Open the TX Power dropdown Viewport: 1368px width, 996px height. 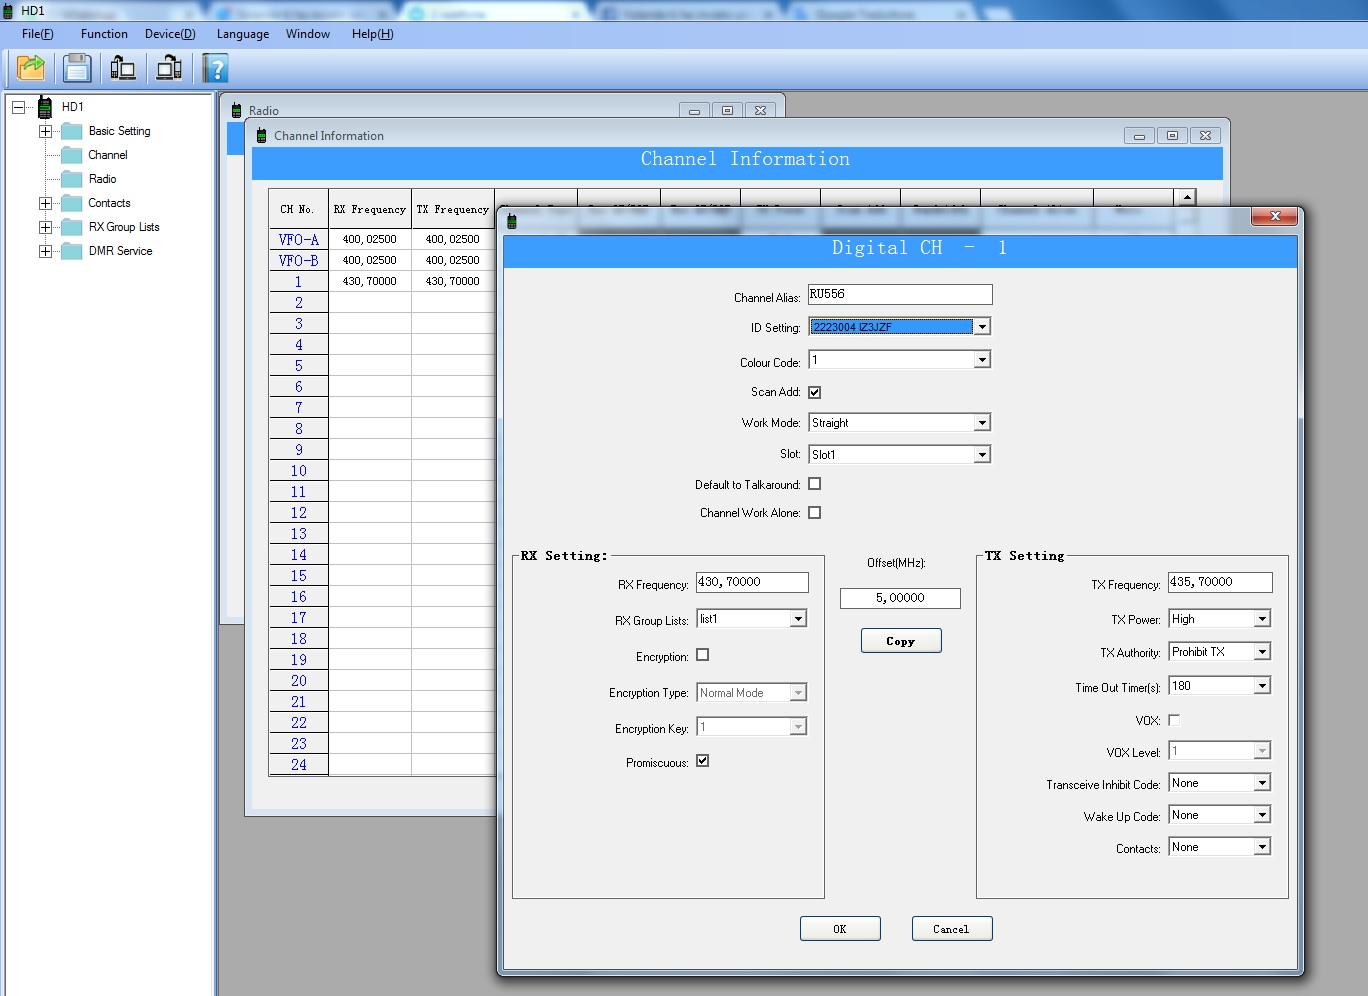1262,619
